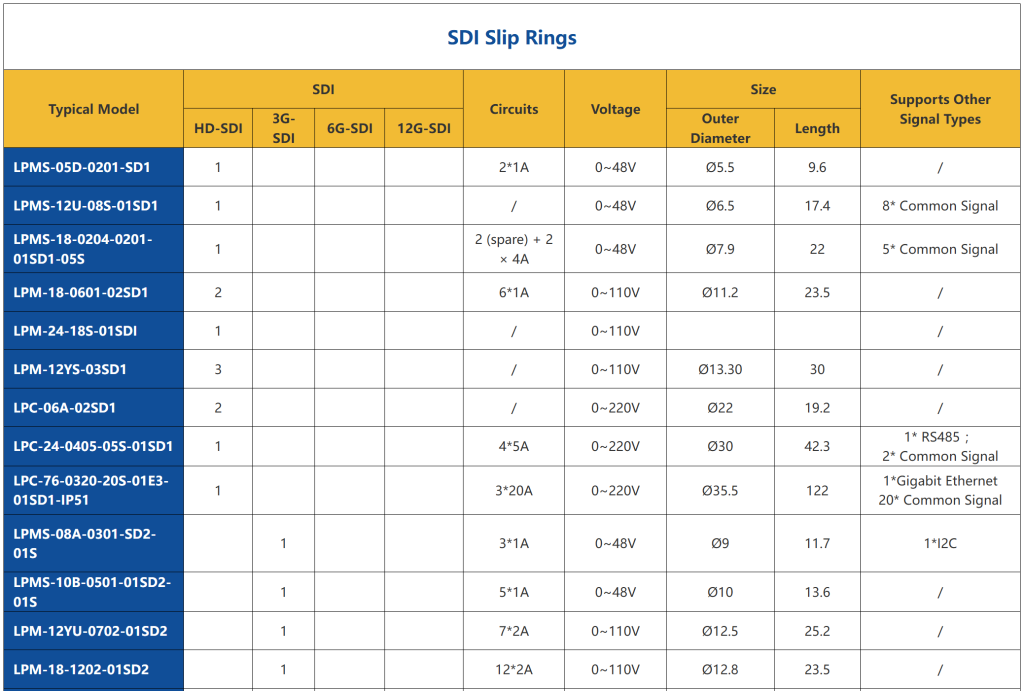Open model LPM-24-18S-01SDI
The height and width of the screenshot is (691, 1024).
(x=75, y=330)
